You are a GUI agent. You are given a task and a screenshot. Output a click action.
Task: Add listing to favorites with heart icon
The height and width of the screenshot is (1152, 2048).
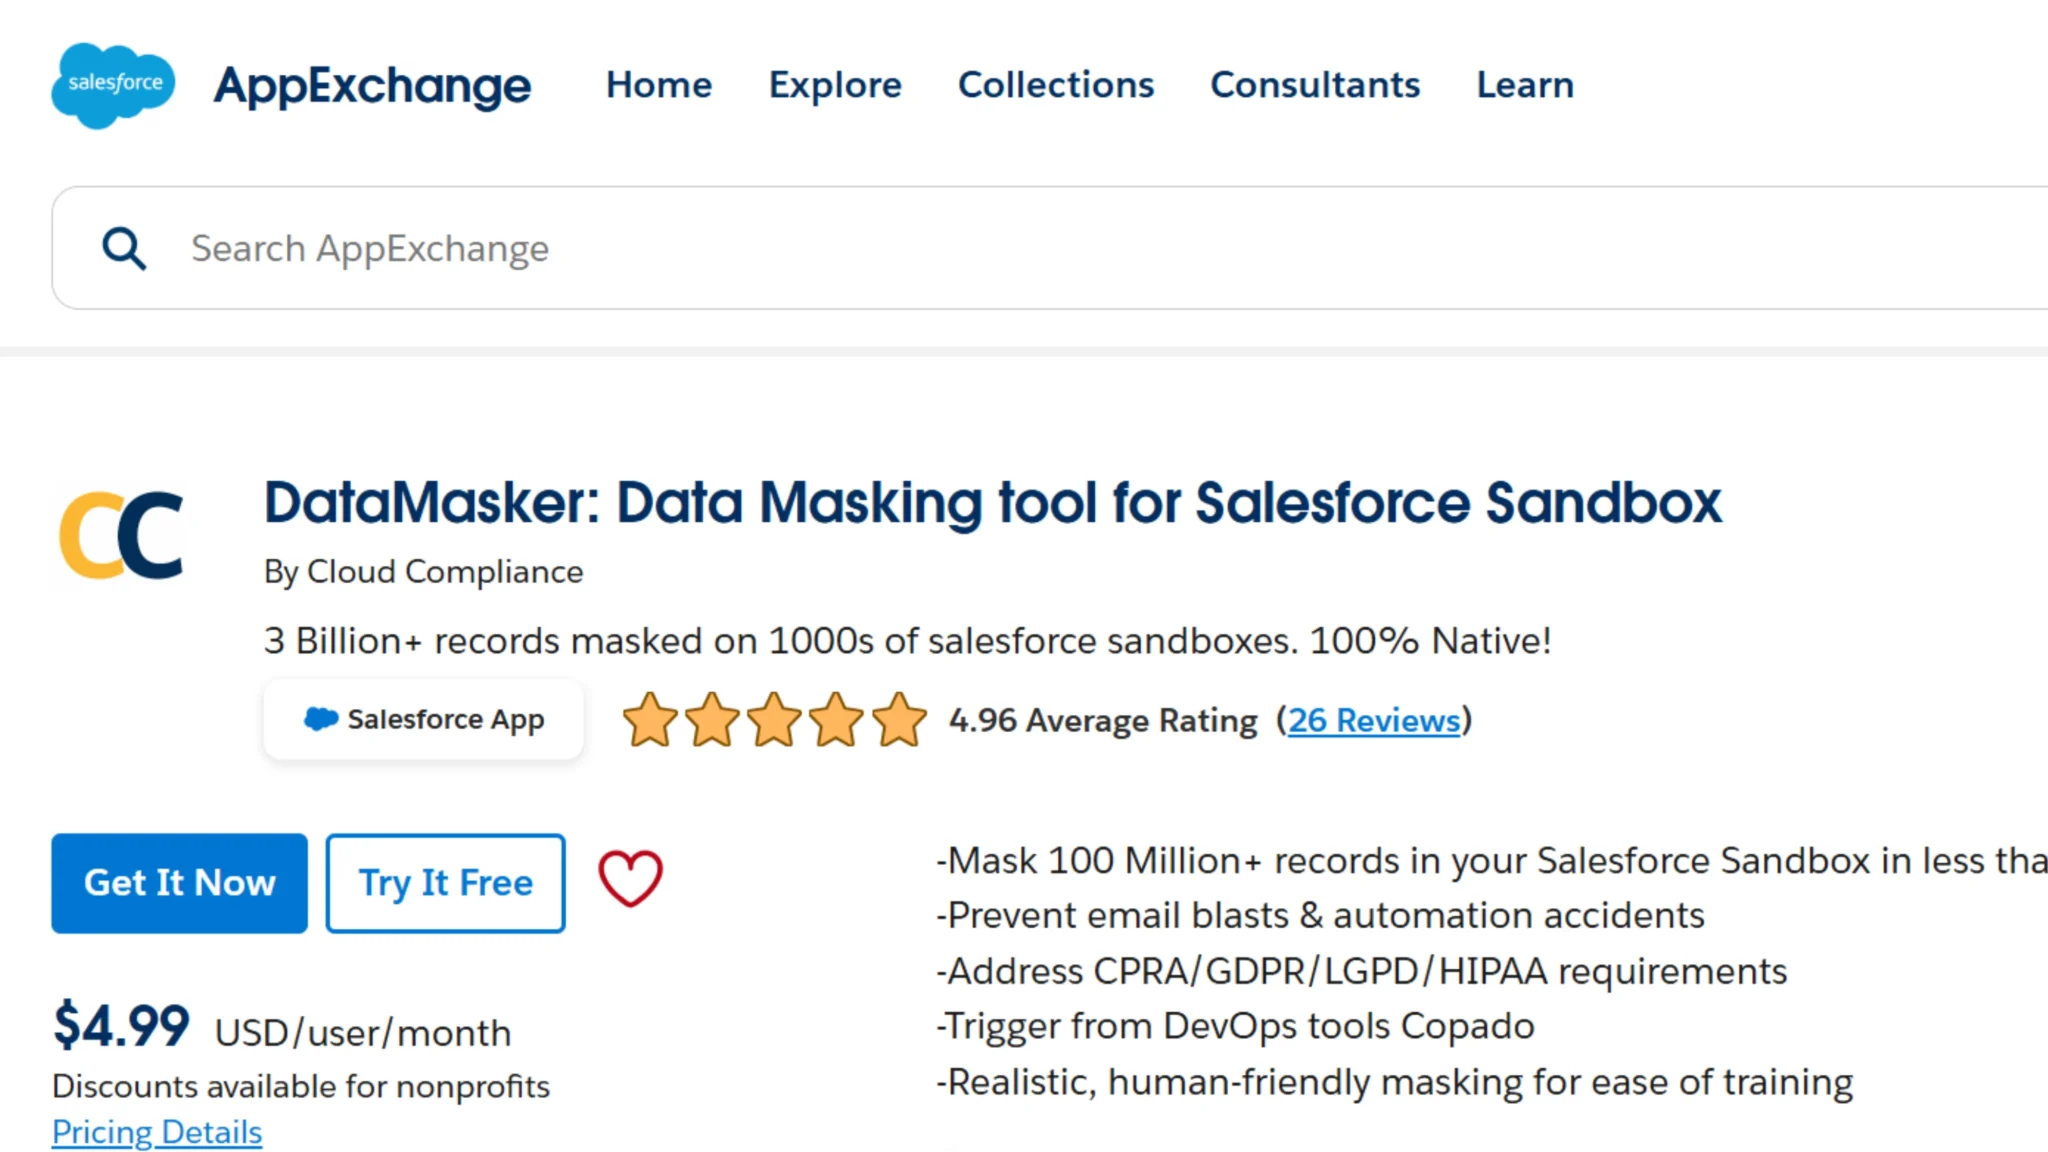pyautogui.click(x=630, y=879)
